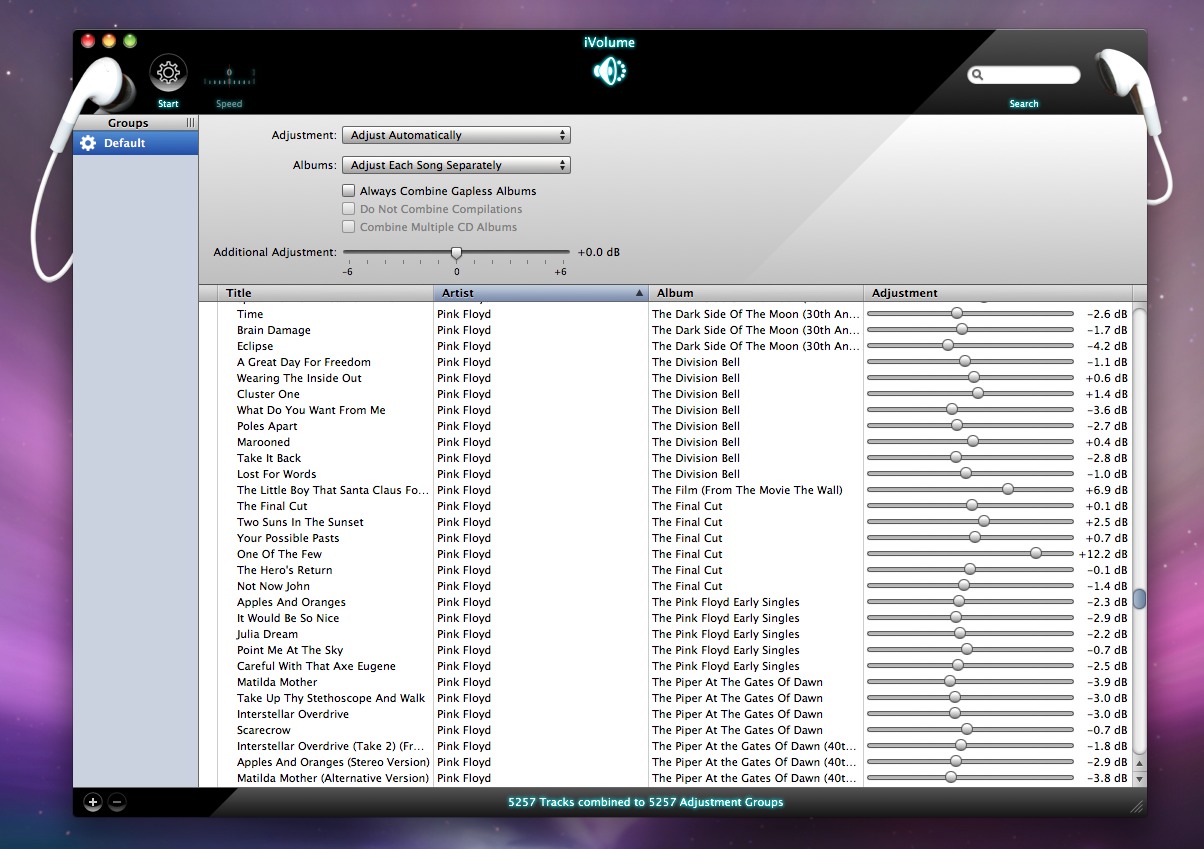Click inside the Search input field
The height and width of the screenshot is (849, 1204).
click(1030, 74)
